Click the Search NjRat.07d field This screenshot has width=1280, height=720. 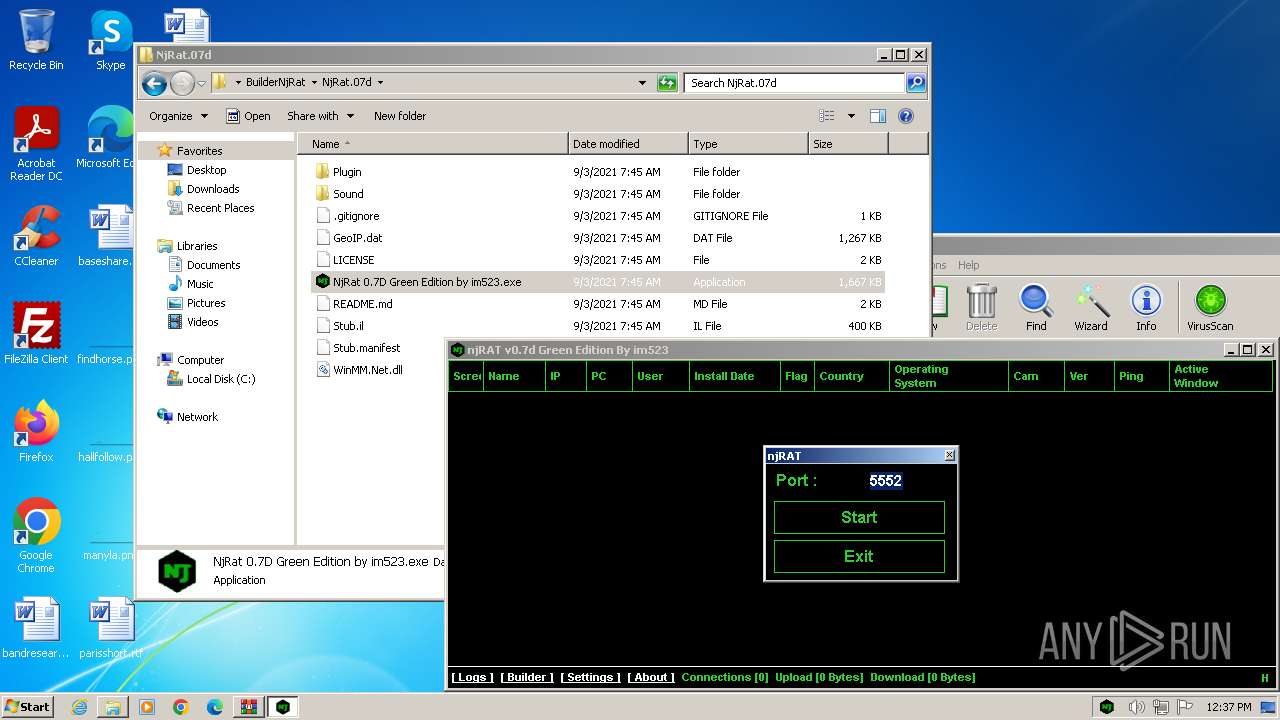(x=795, y=83)
